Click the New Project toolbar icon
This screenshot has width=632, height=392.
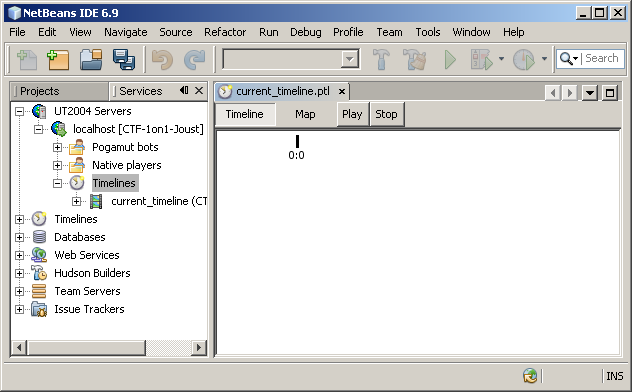click(x=58, y=60)
